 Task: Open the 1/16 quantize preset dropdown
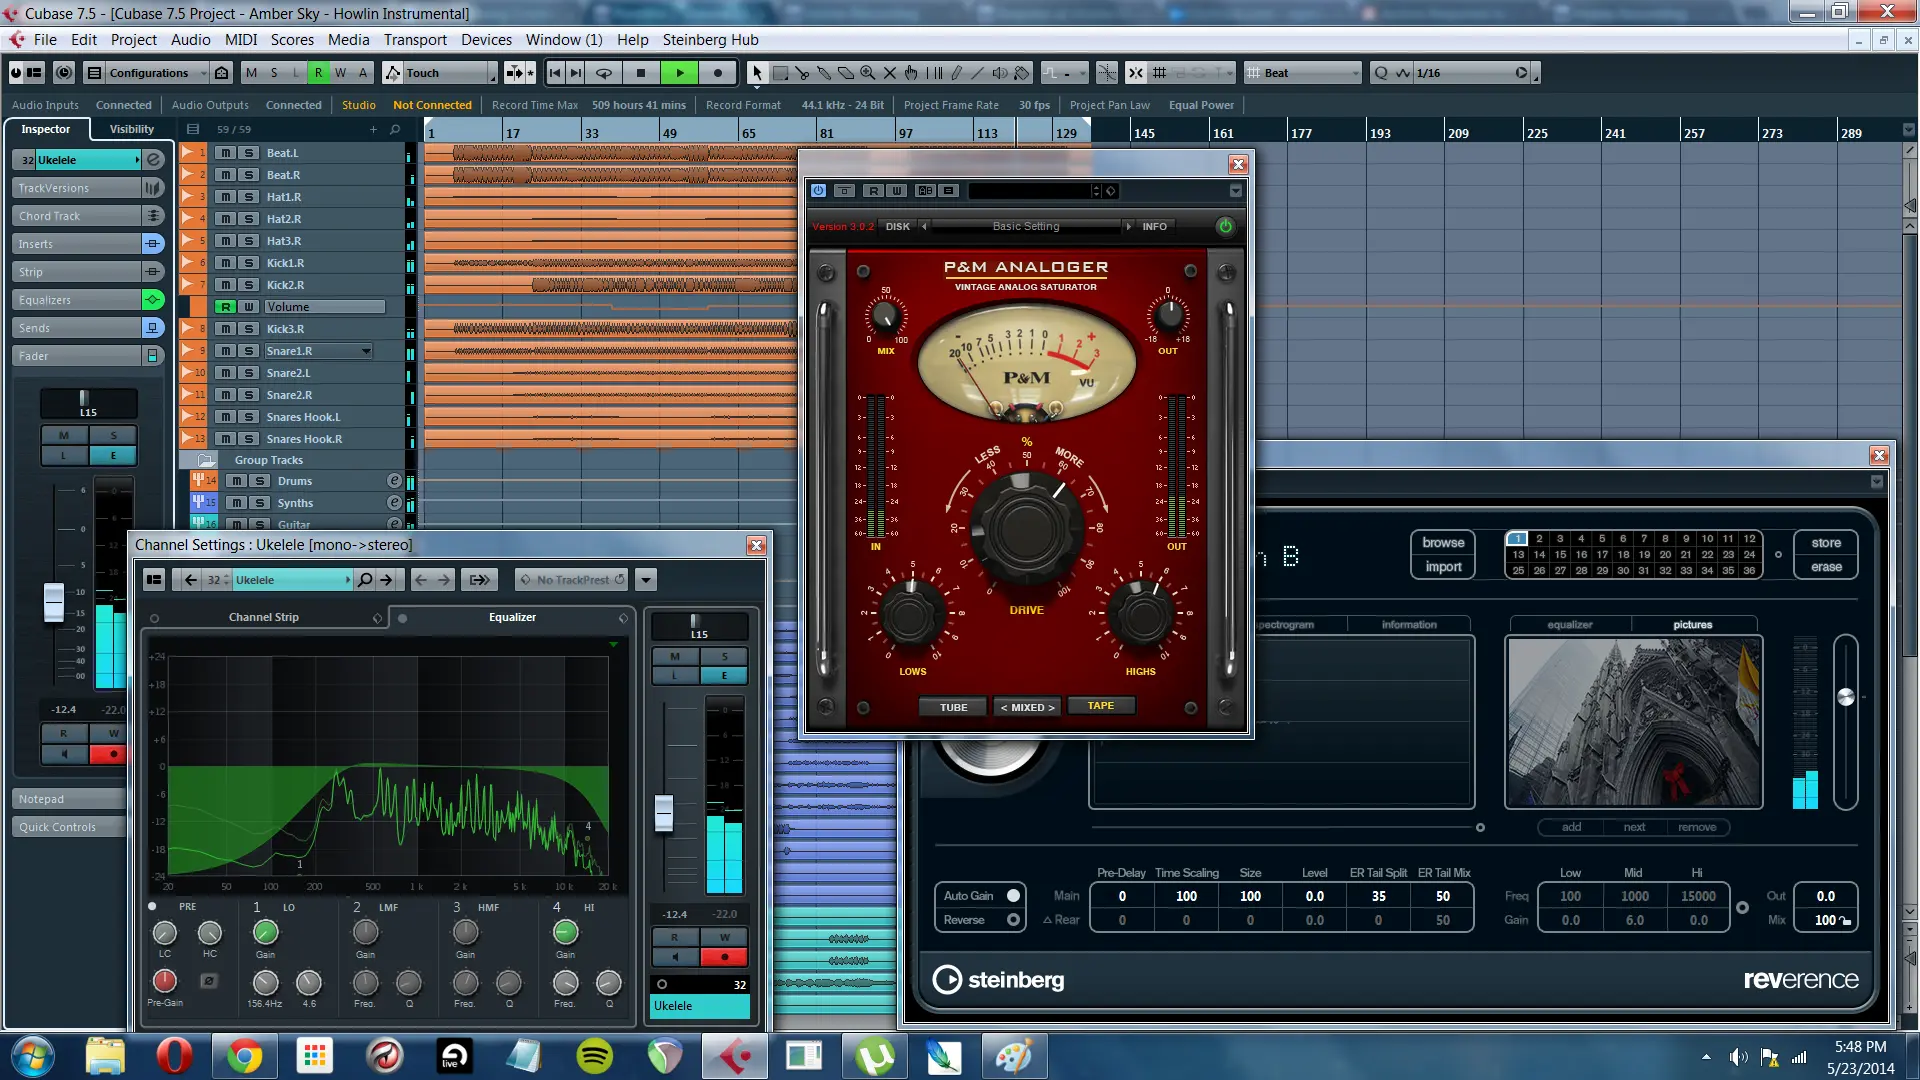(x=1470, y=73)
